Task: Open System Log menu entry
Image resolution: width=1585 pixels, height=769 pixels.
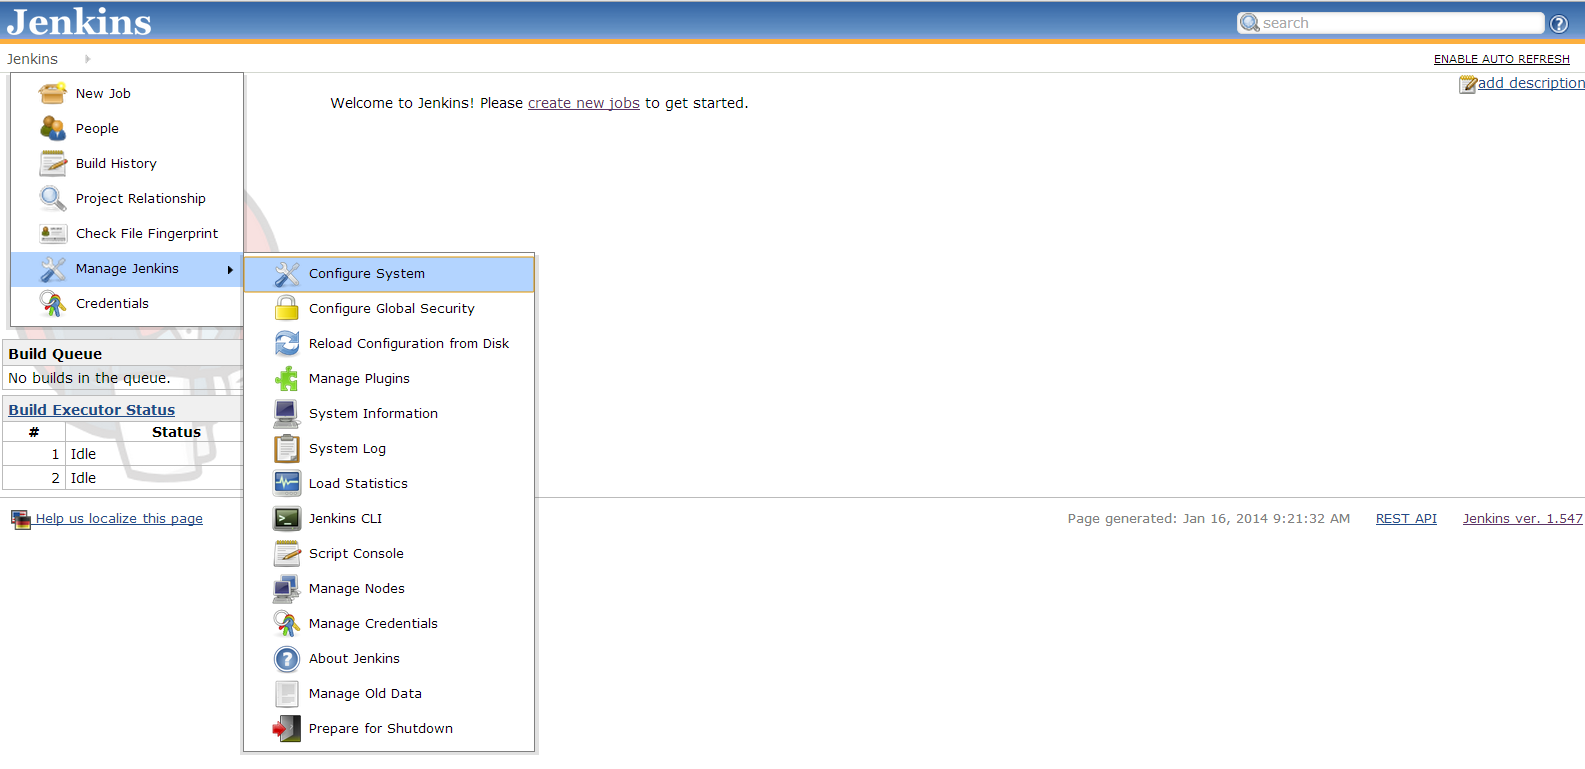Action: [x=389, y=449]
